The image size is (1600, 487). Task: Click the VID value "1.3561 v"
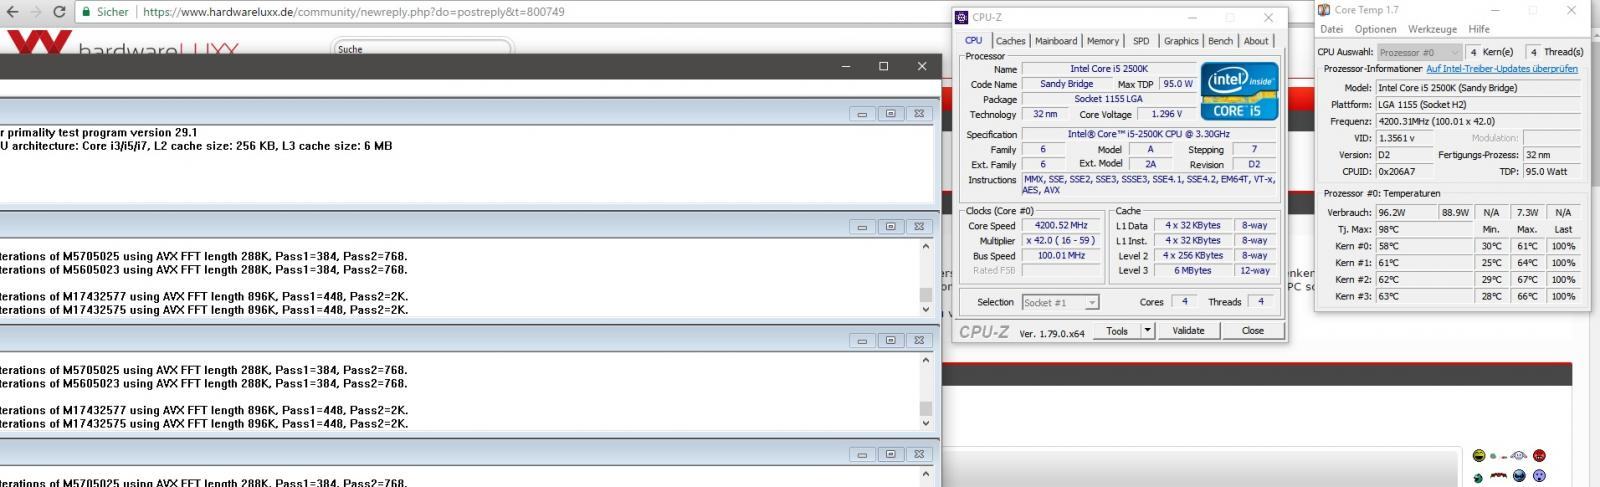pyautogui.click(x=1405, y=138)
